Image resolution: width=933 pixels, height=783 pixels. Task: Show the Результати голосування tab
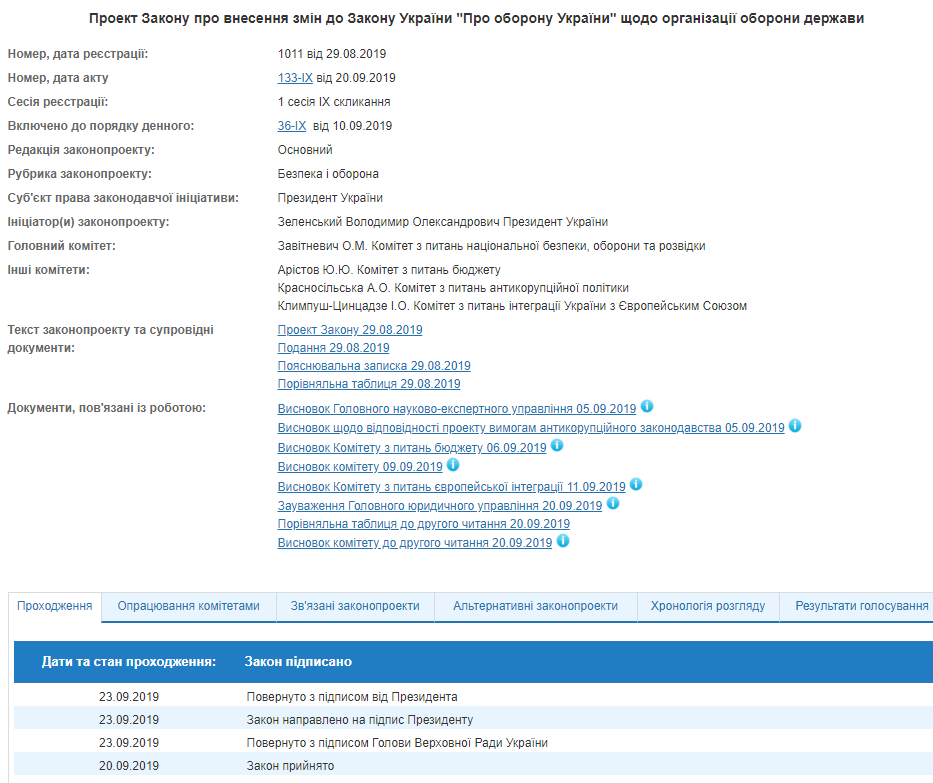[861, 606]
